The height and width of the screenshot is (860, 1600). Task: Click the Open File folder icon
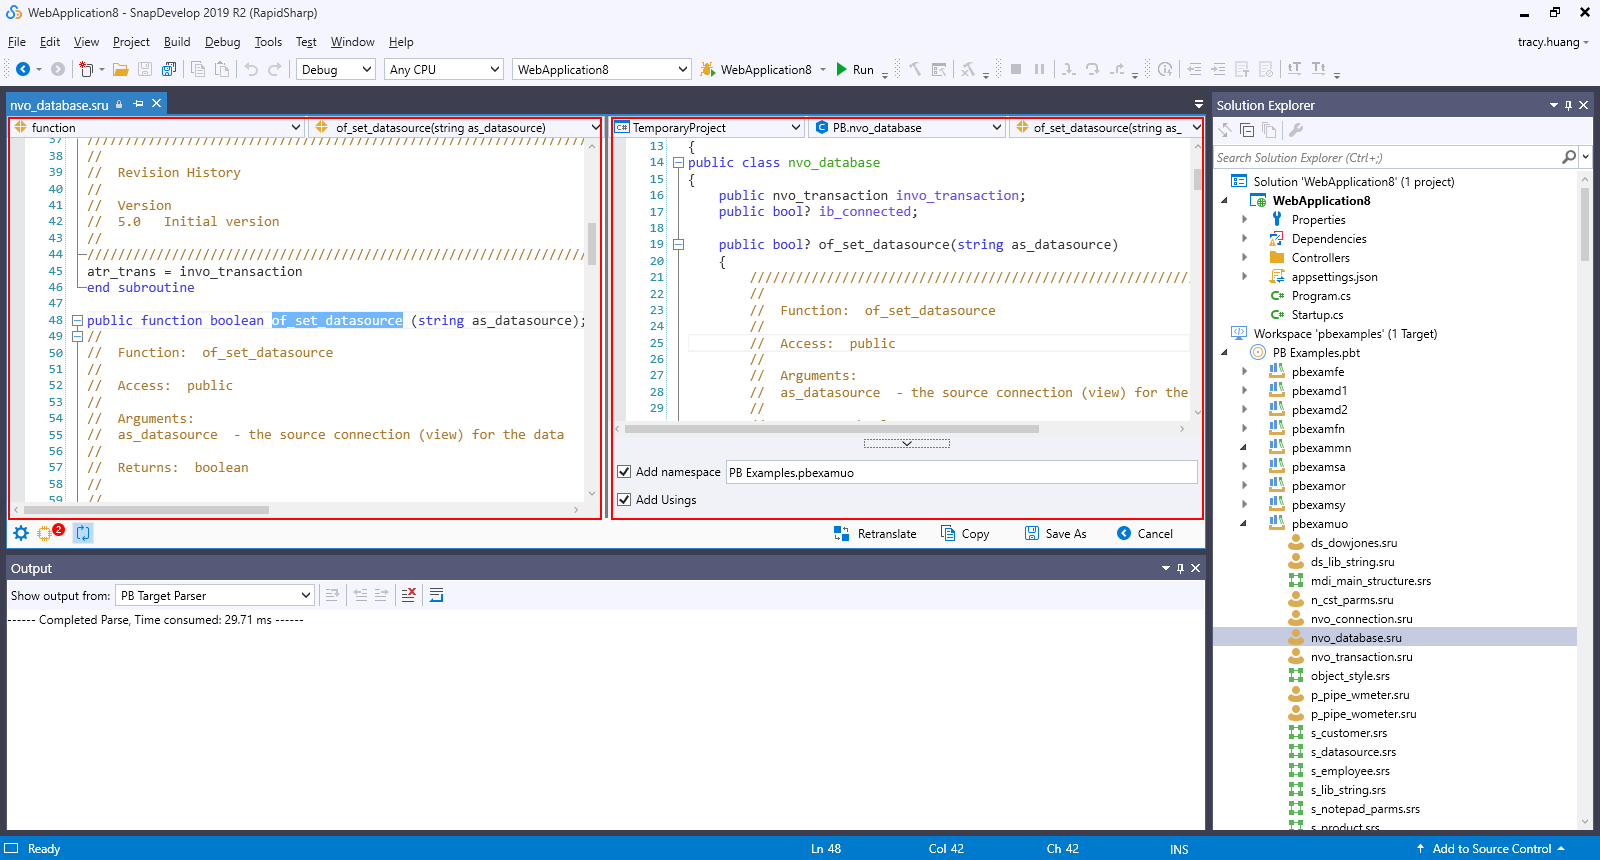tap(121, 69)
